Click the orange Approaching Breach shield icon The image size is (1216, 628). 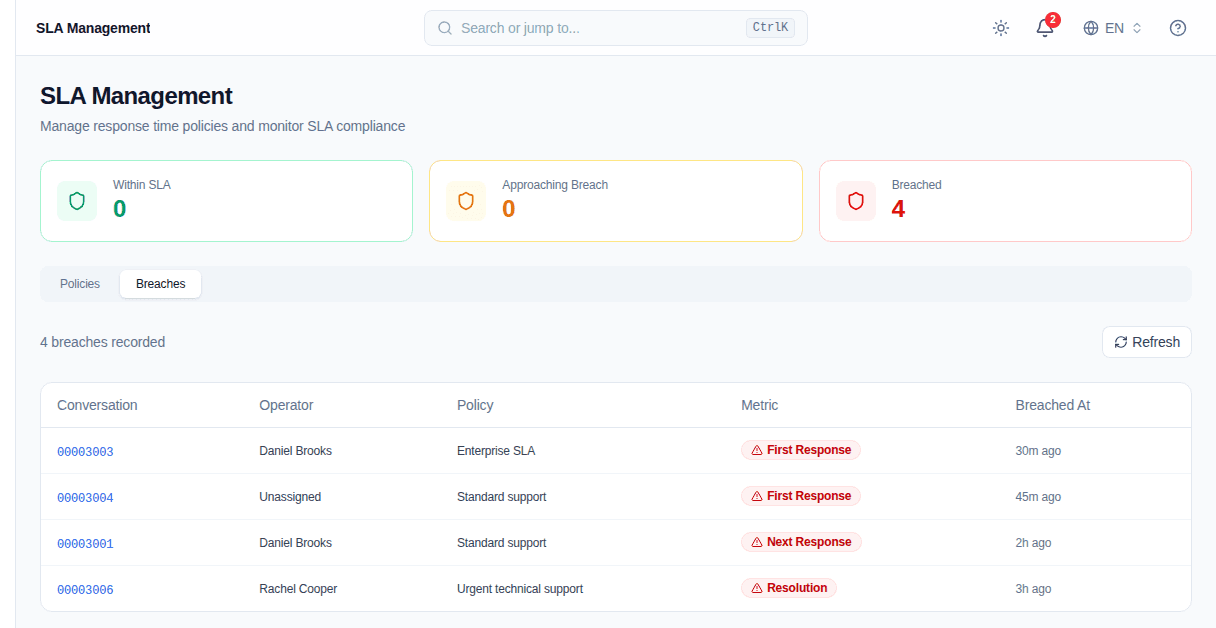[x=466, y=201]
